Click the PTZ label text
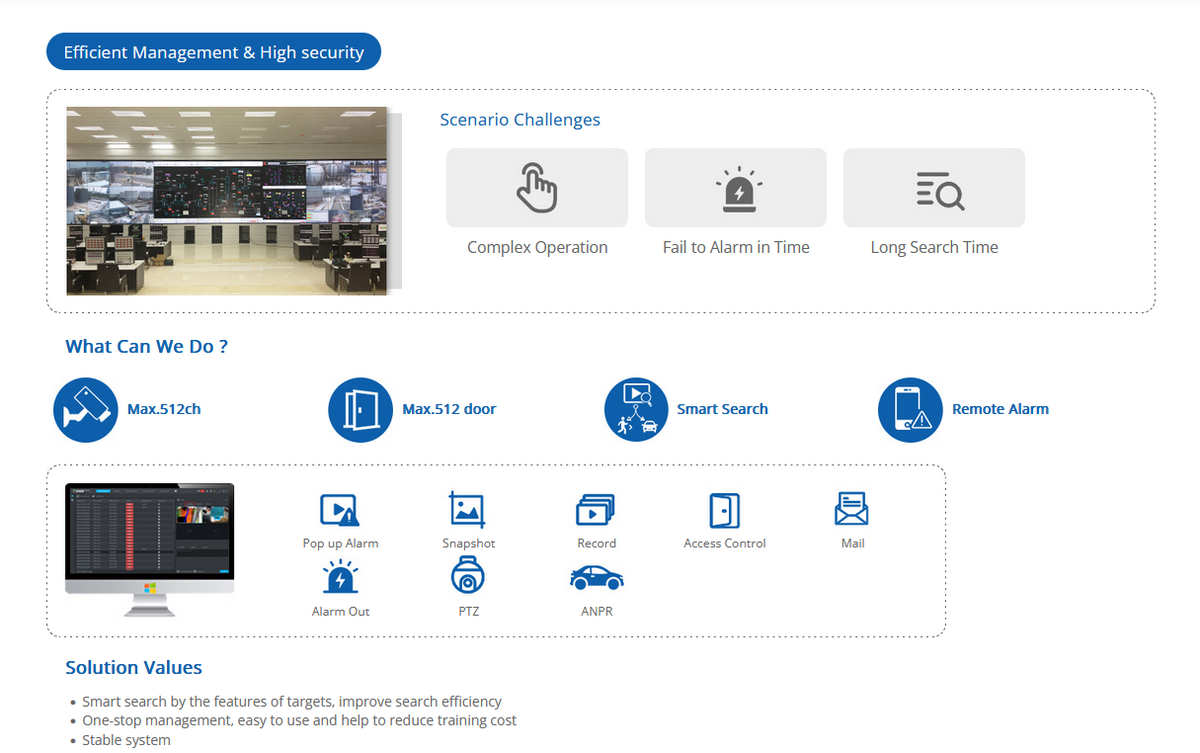Viewport: 1200px width, 753px height. [469, 612]
